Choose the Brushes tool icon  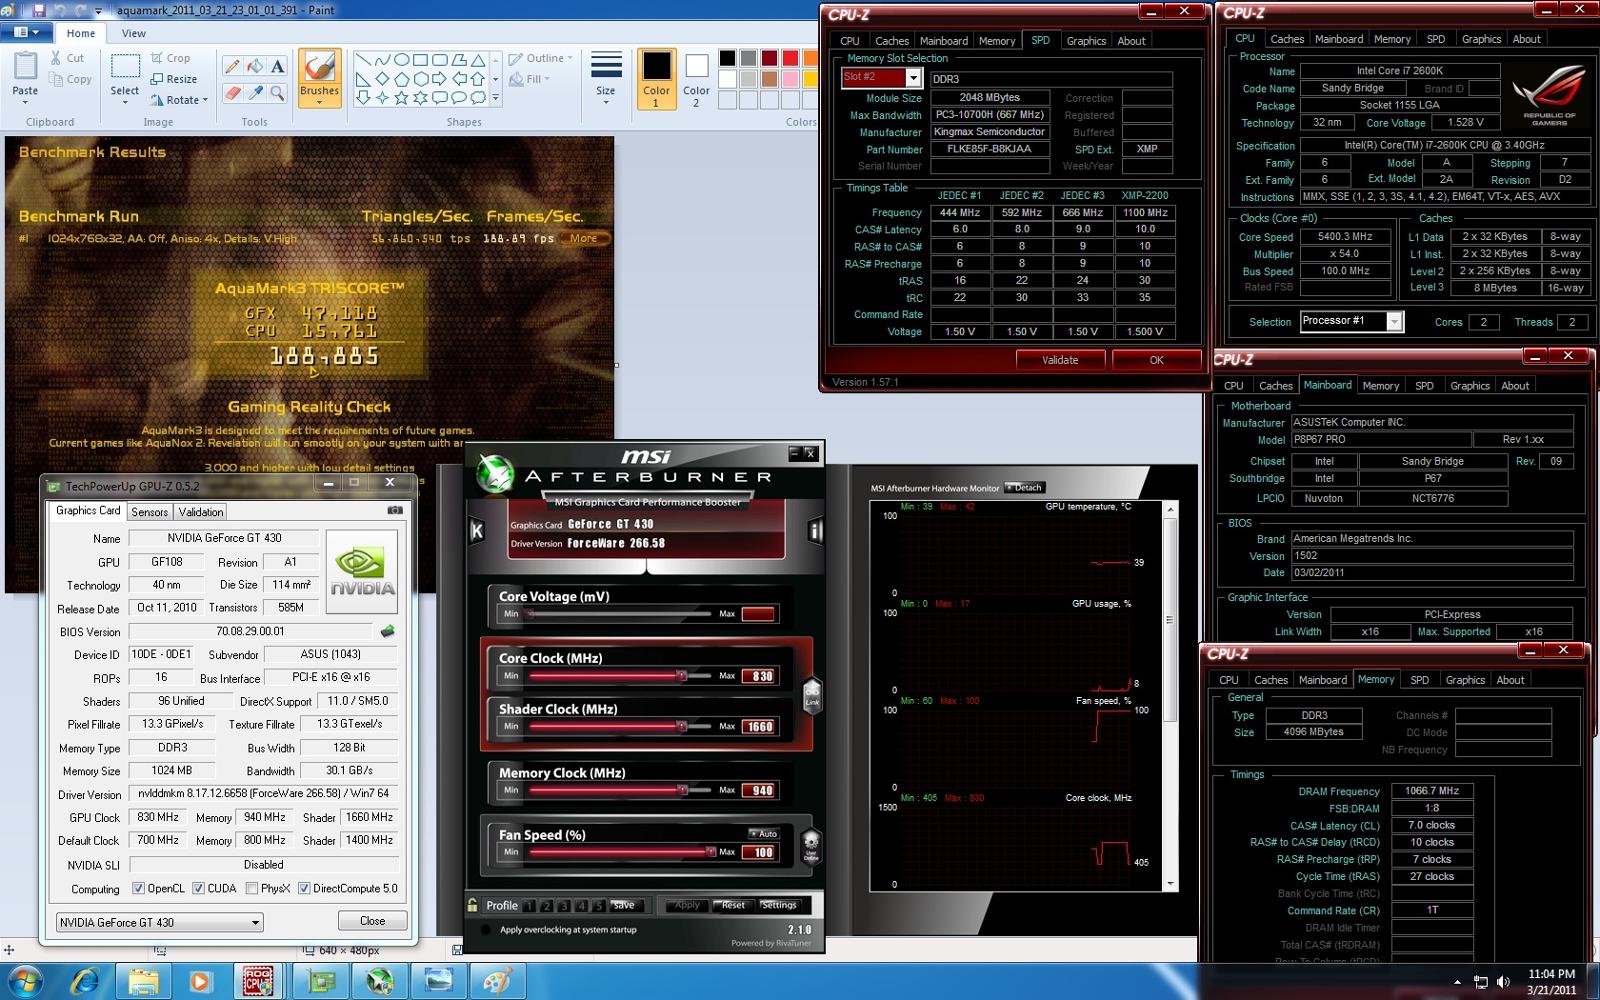tap(319, 68)
